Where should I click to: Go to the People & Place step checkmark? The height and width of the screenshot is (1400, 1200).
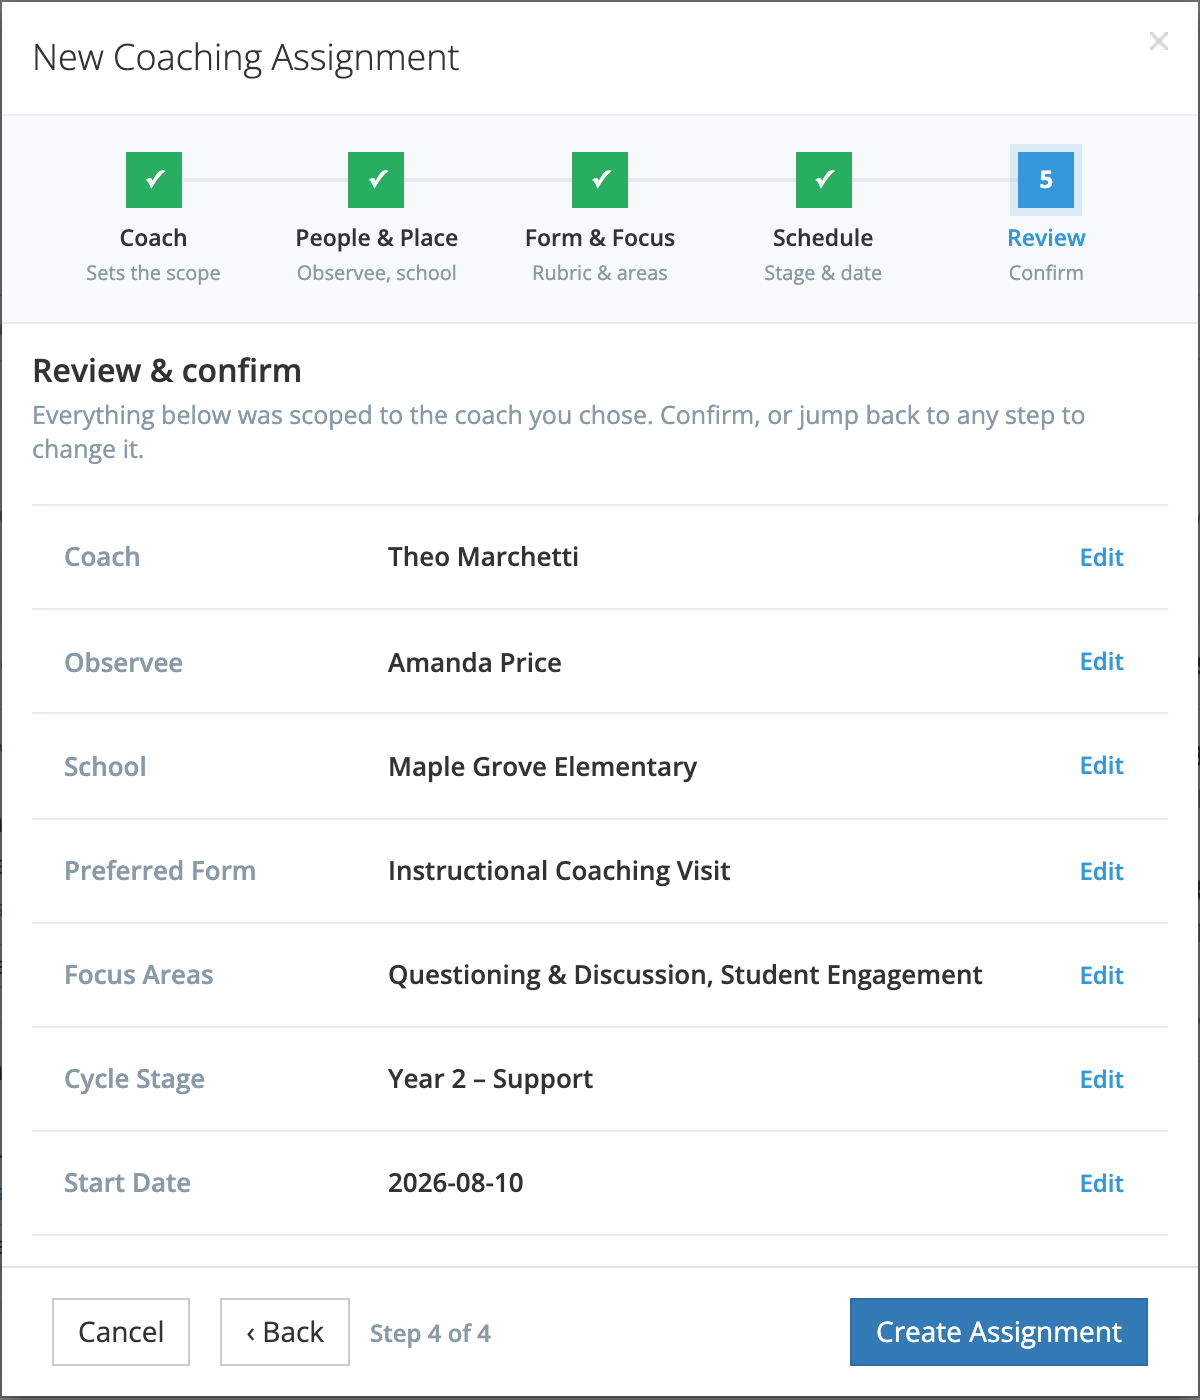tap(376, 180)
